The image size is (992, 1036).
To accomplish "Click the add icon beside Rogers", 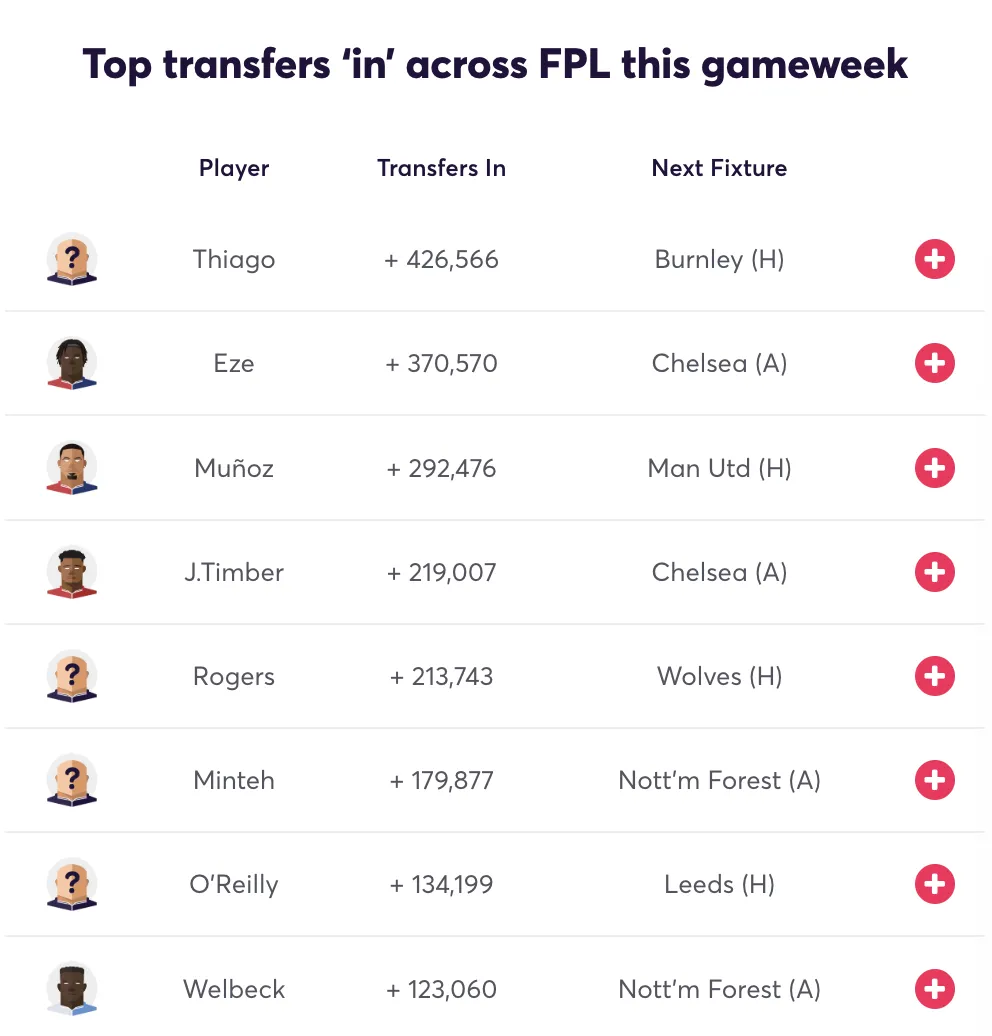I will point(935,676).
